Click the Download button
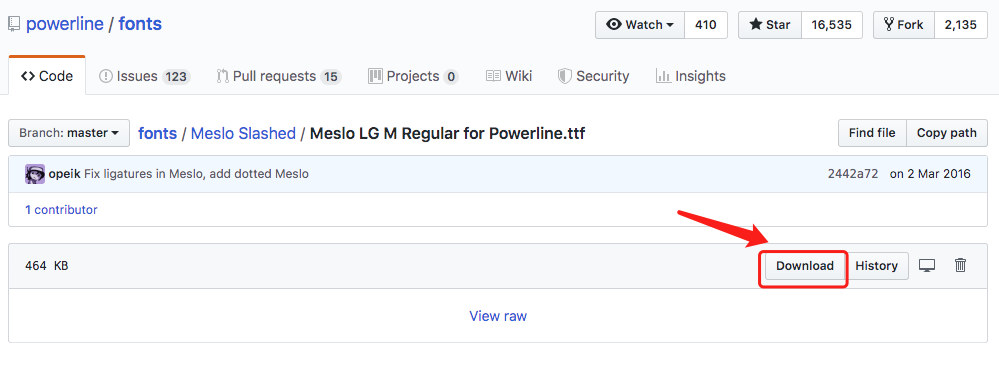The width and height of the screenshot is (999, 366). click(805, 266)
